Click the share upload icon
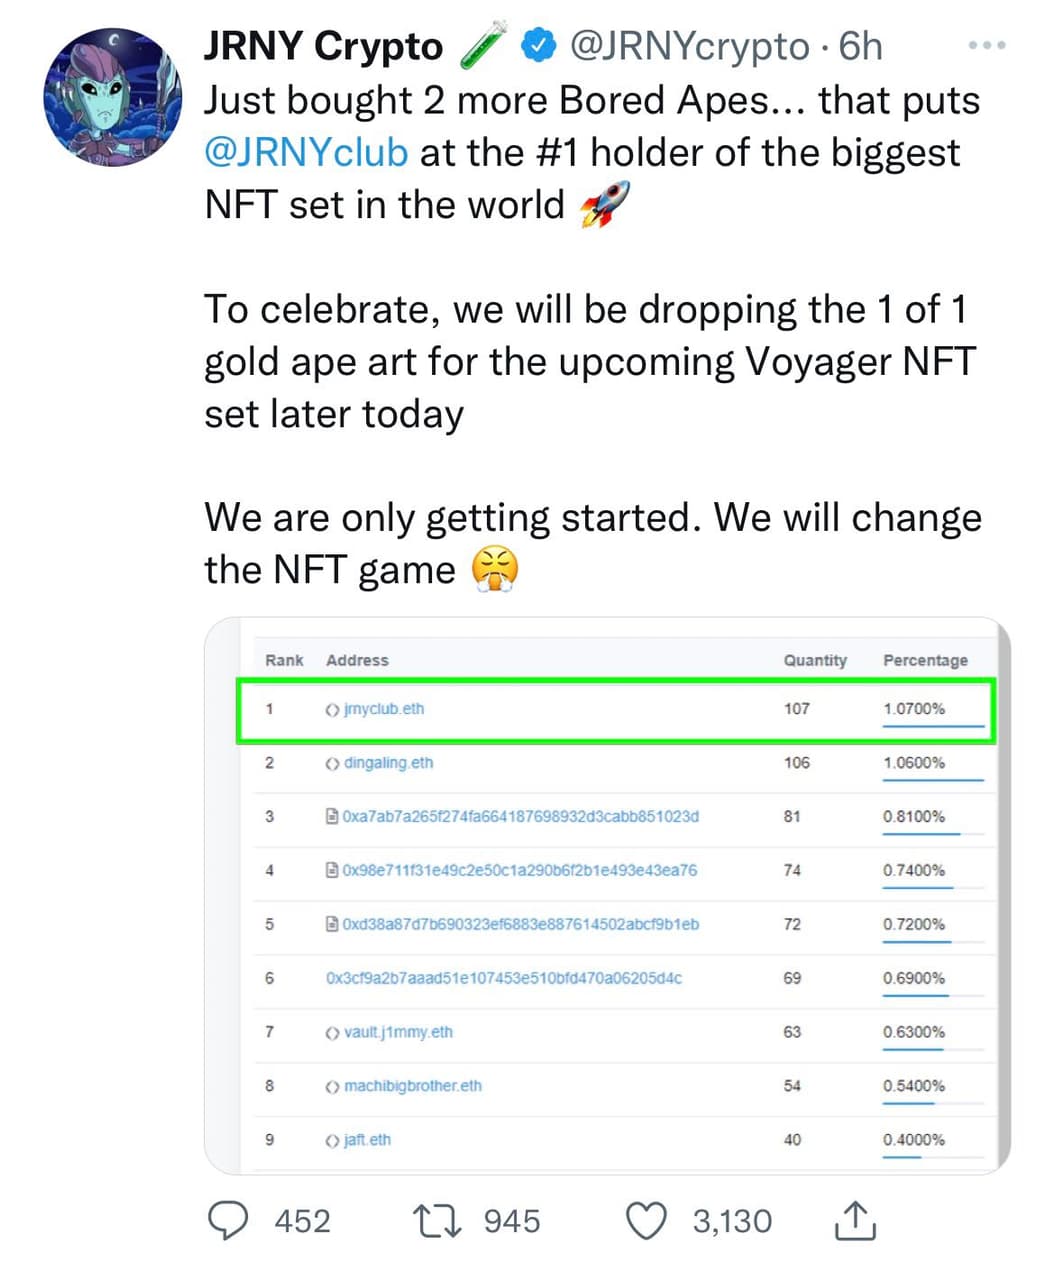This screenshot has height=1280, width=1055. tap(856, 1219)
